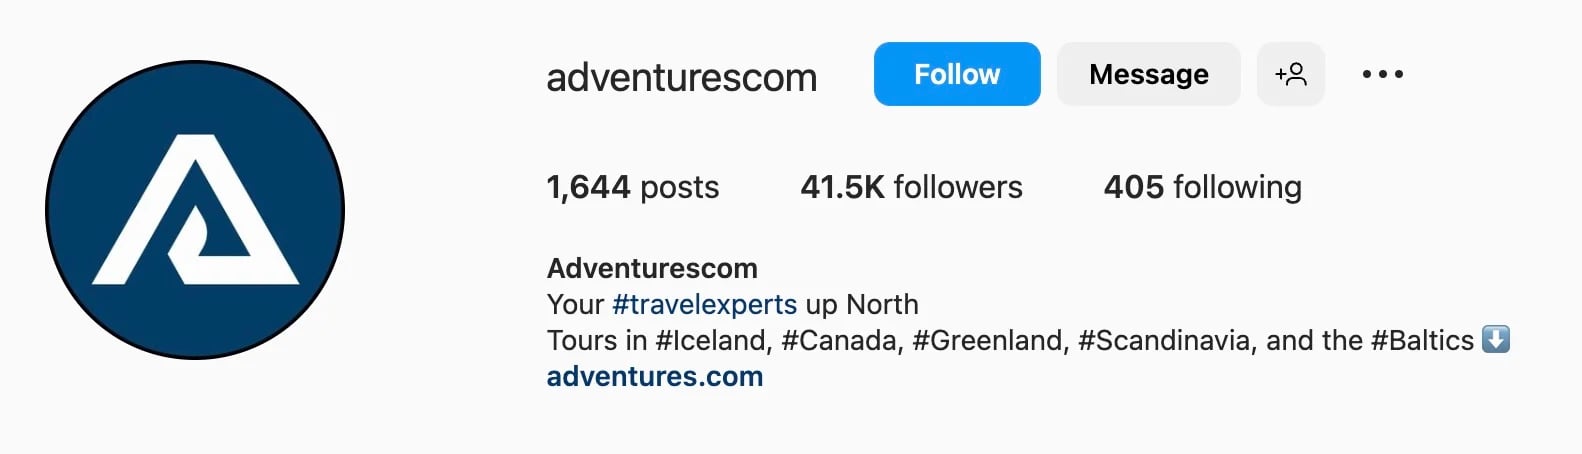Screen dimensions: 1582x454
Task: Open the Adventurescom profile picture
Action: point(195,210)
